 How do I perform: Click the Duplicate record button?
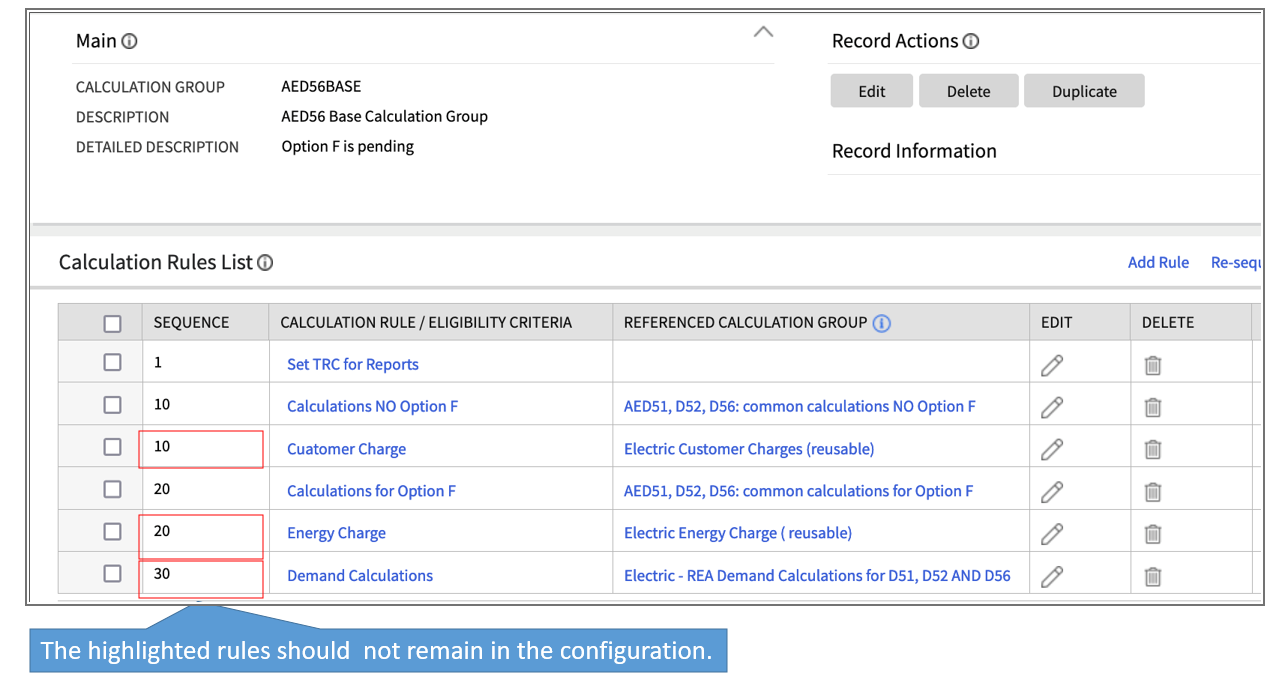coord(1084,91)
